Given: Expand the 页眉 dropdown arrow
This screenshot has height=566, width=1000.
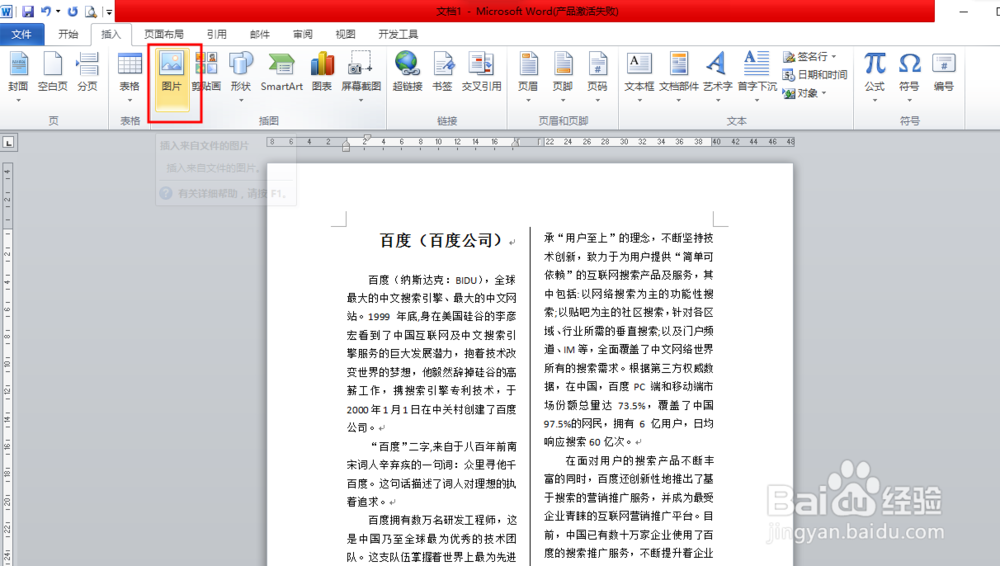Looking at the screenshot, I should (x=528, y=100).
